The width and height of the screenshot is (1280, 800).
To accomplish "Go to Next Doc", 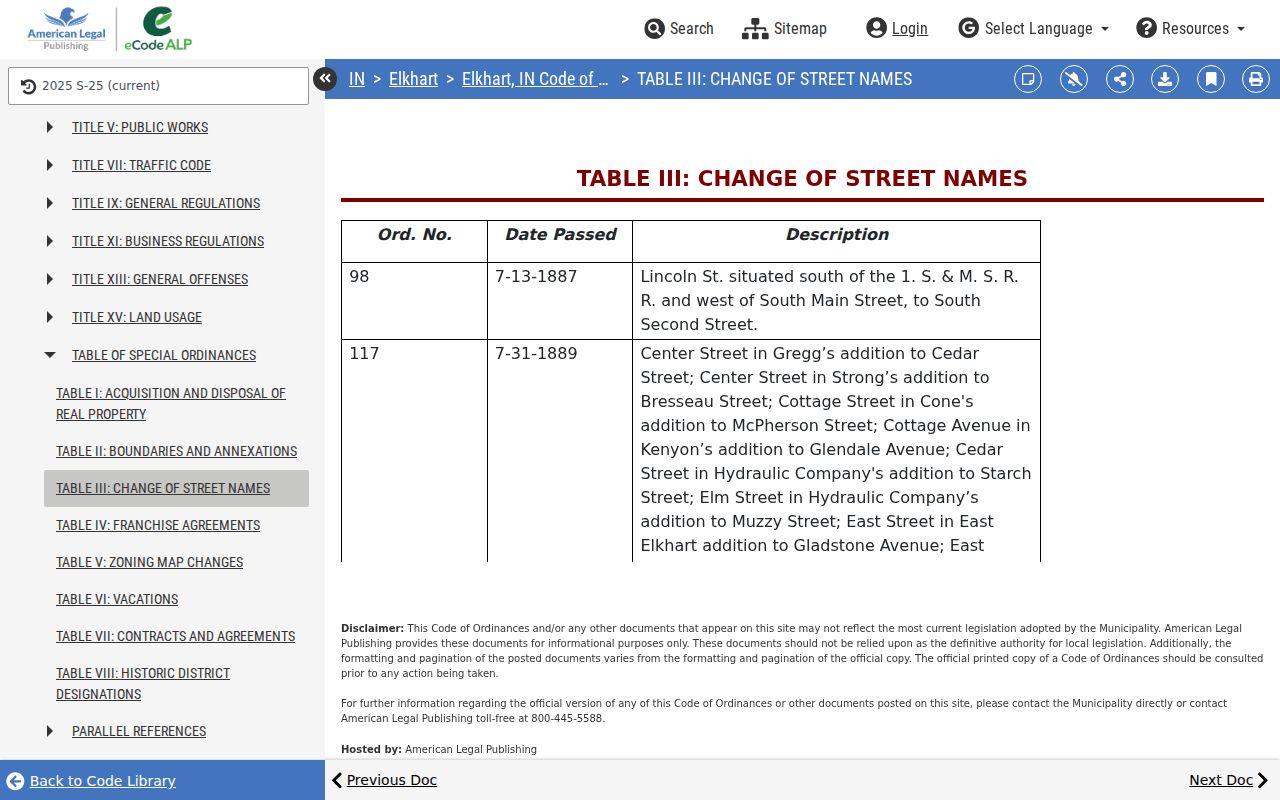I will [1229, 780].
